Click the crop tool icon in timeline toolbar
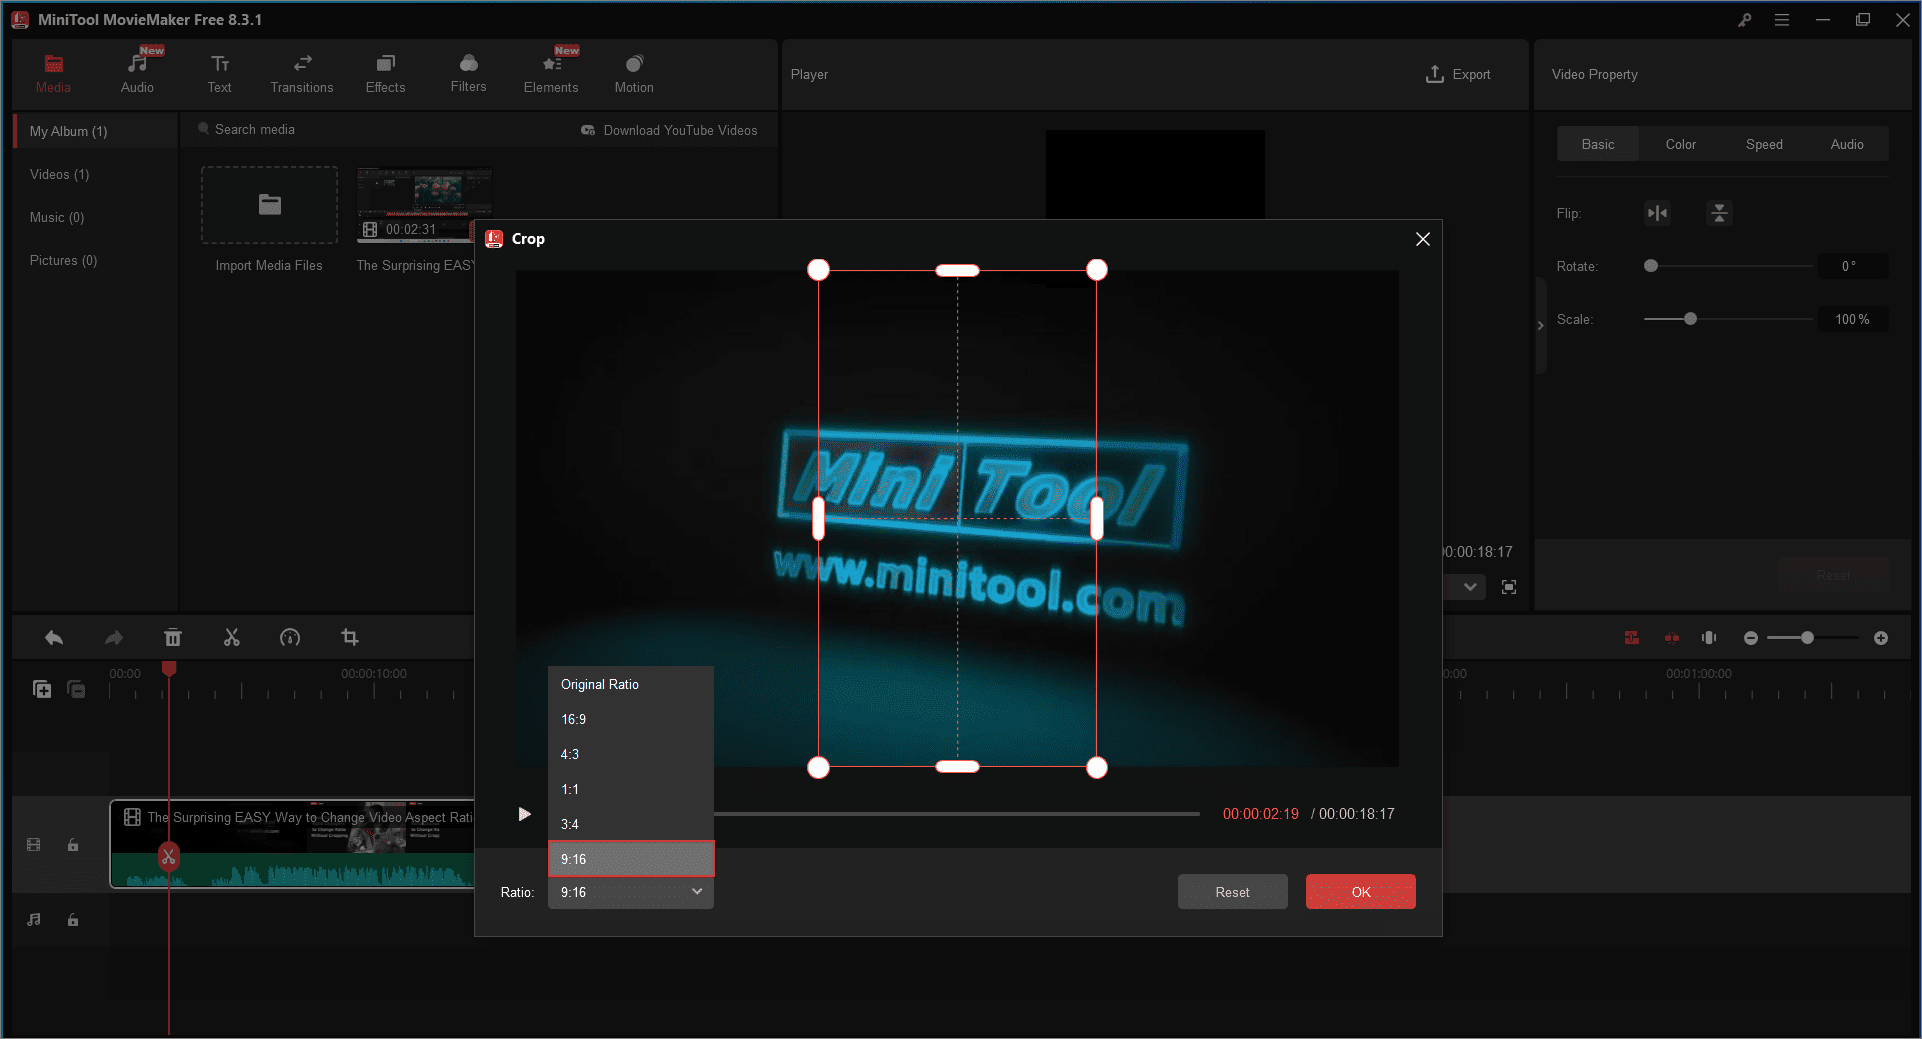Viewport: 1922px width, 1039px height. pyautogui.click(x=350, y=637)
